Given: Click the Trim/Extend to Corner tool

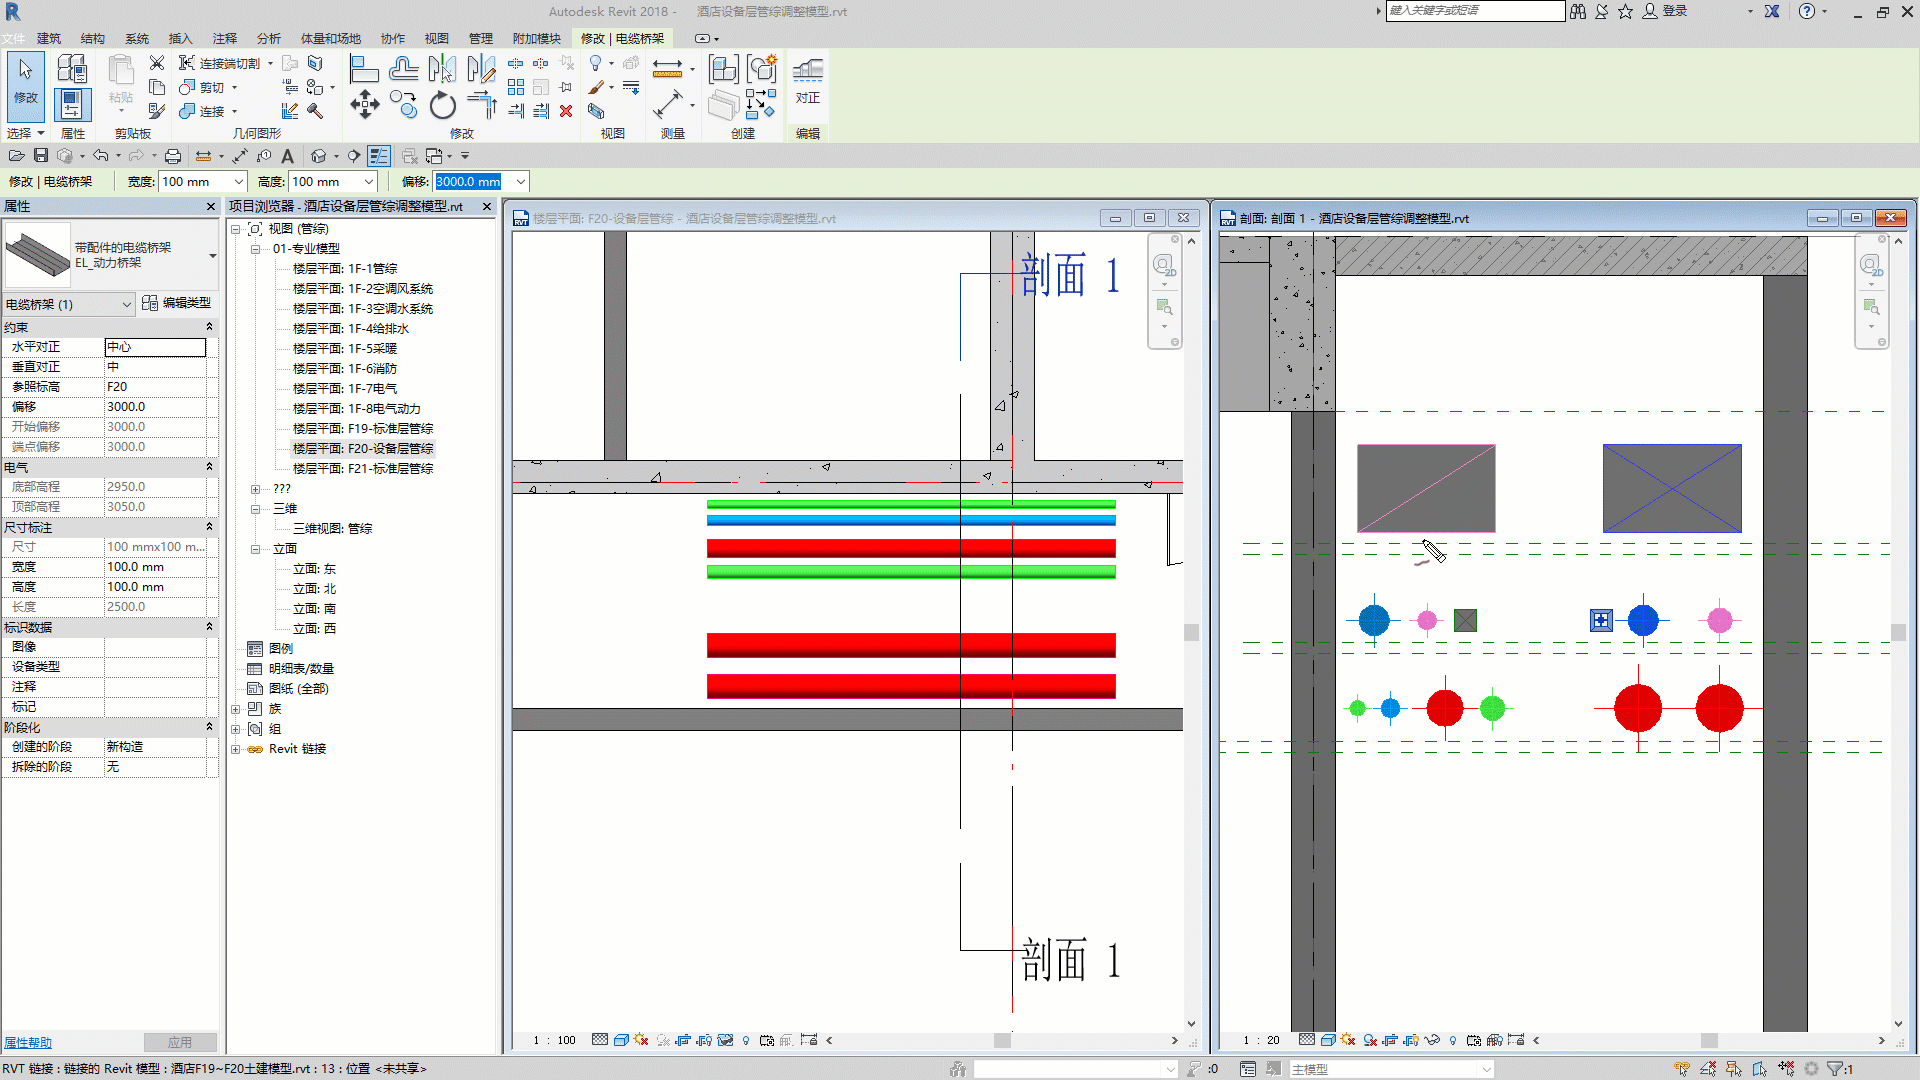Looking at the screenshot, I should 482,105.
